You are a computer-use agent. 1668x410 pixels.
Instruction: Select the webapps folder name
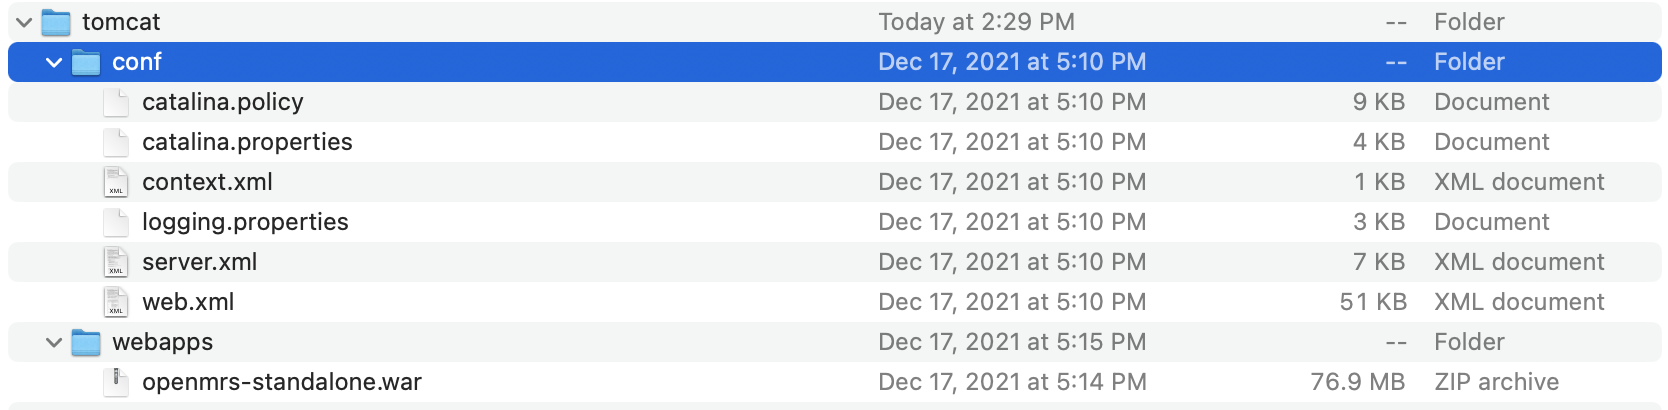162,342
